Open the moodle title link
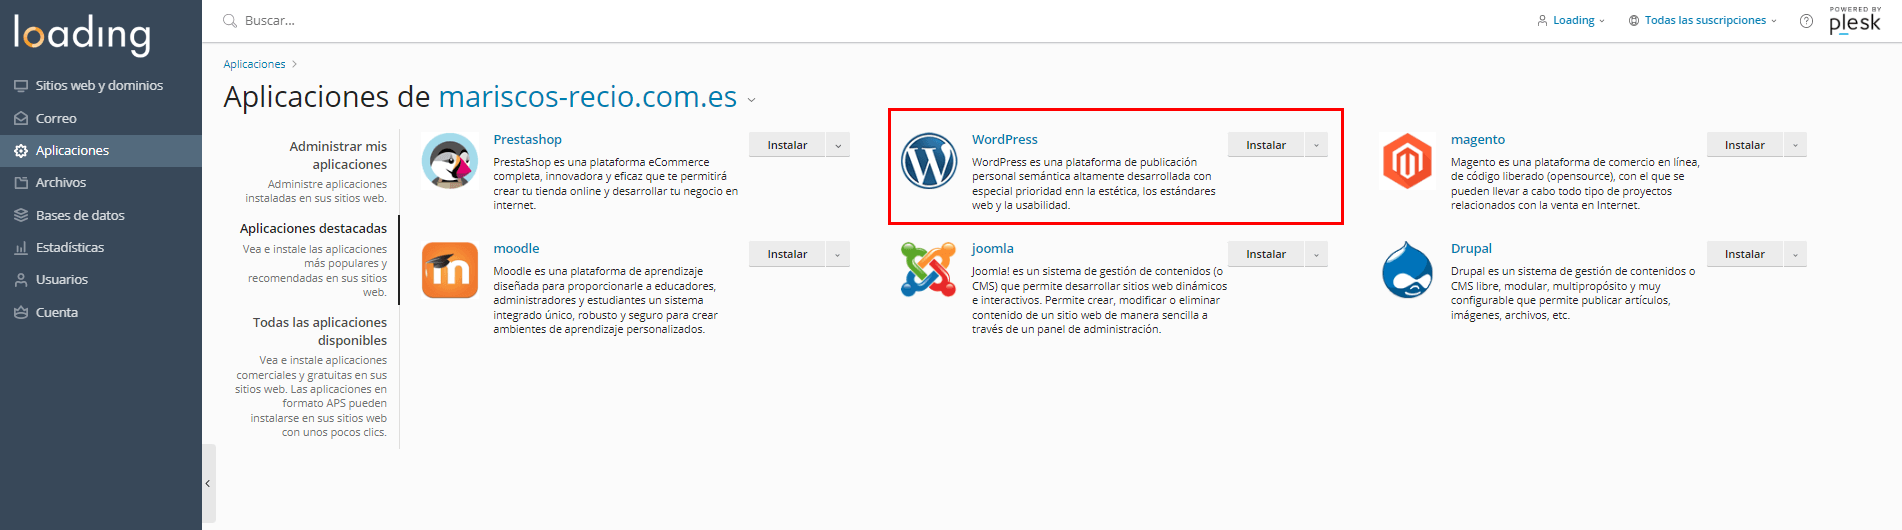 tap(516, 249)
